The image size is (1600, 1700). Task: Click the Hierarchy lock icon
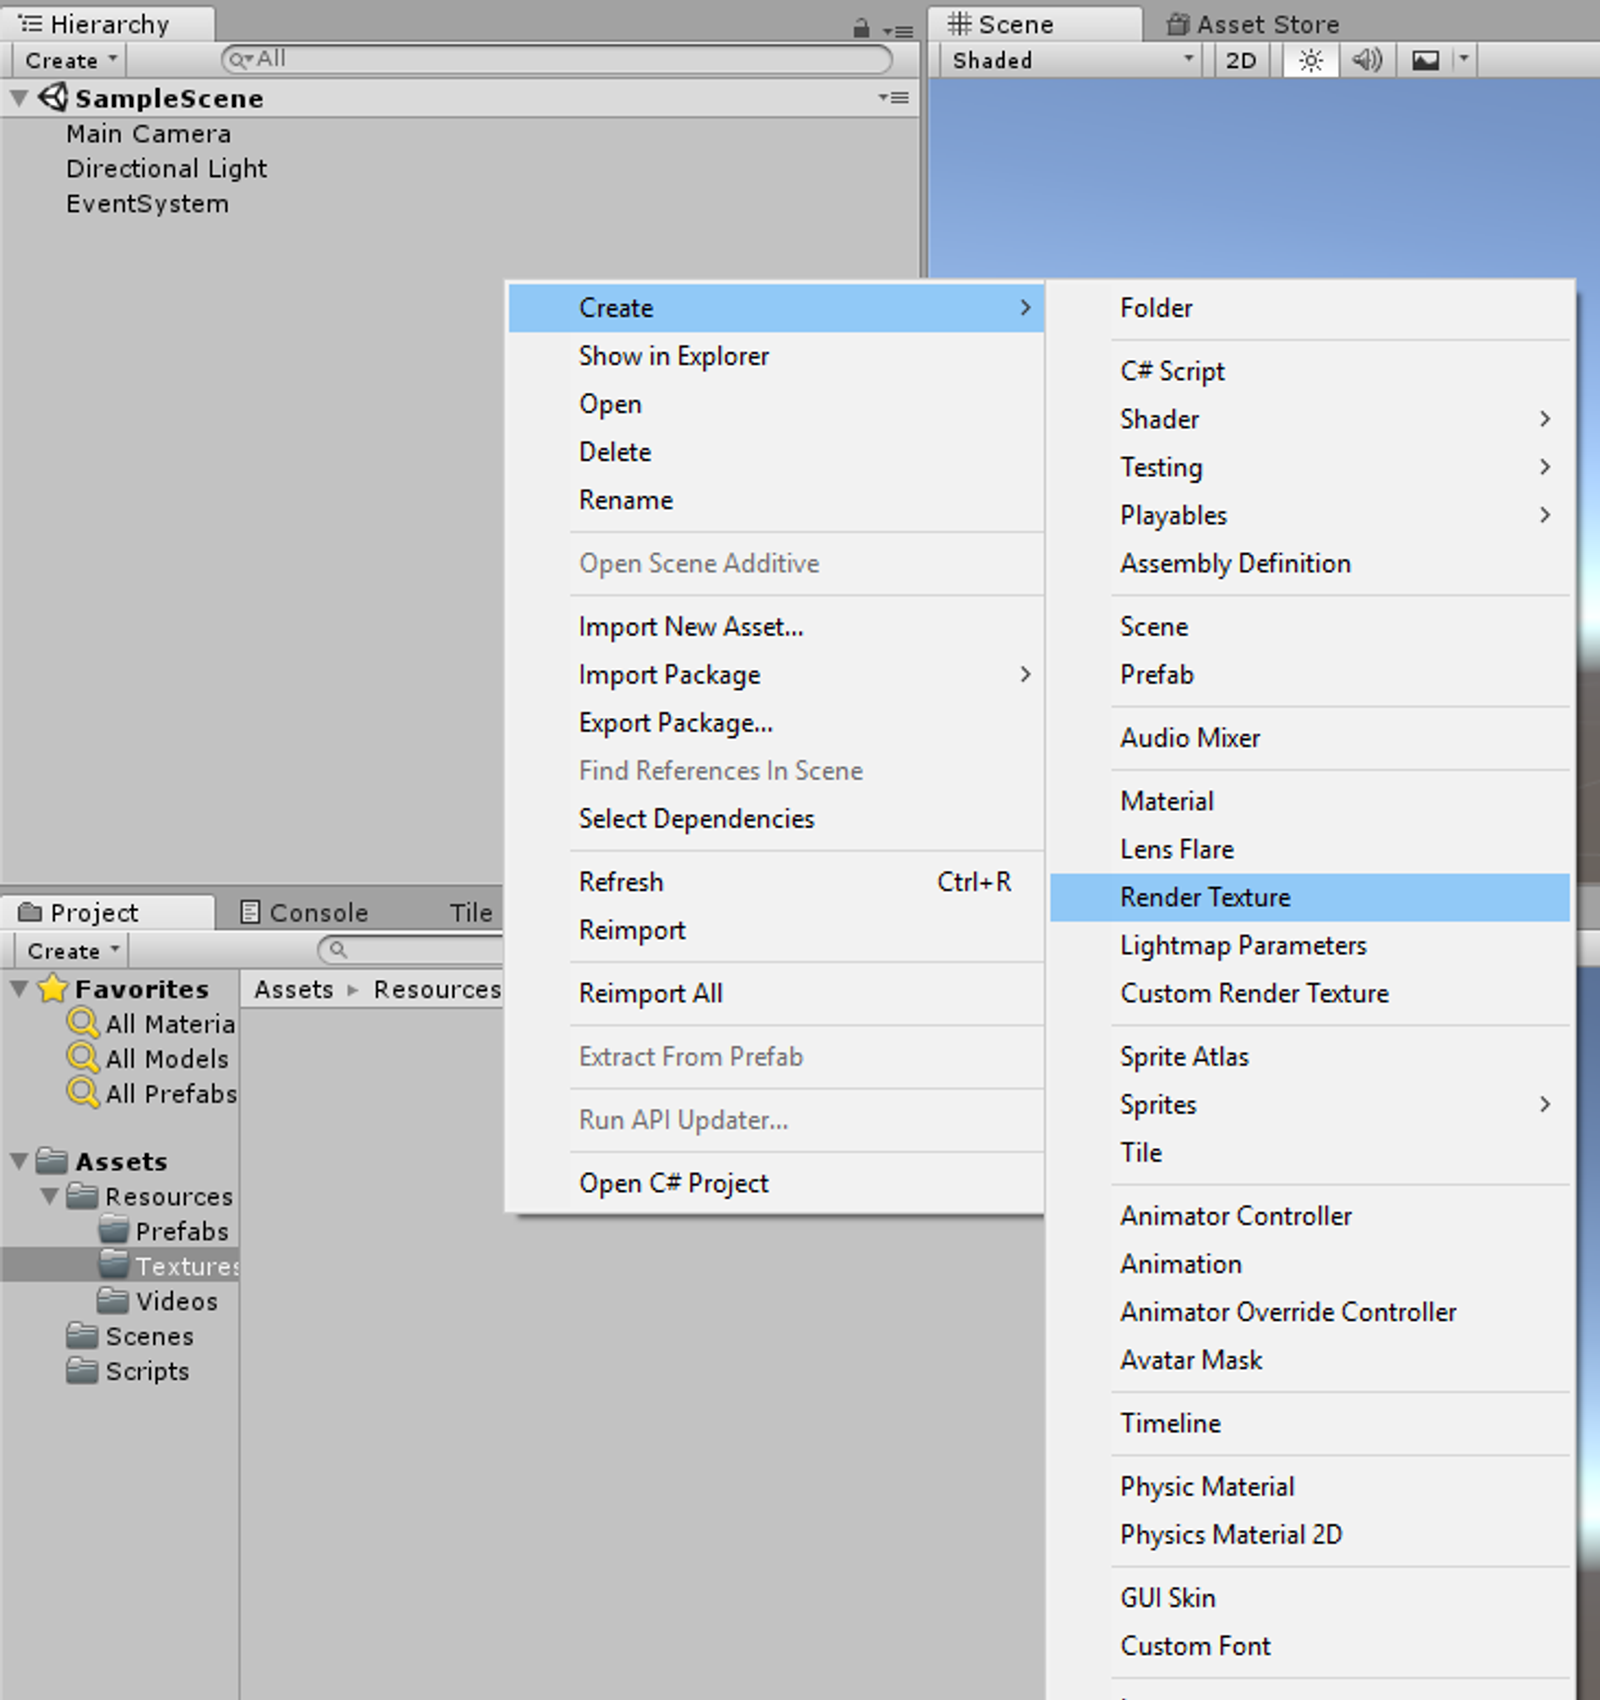[861, 28]
